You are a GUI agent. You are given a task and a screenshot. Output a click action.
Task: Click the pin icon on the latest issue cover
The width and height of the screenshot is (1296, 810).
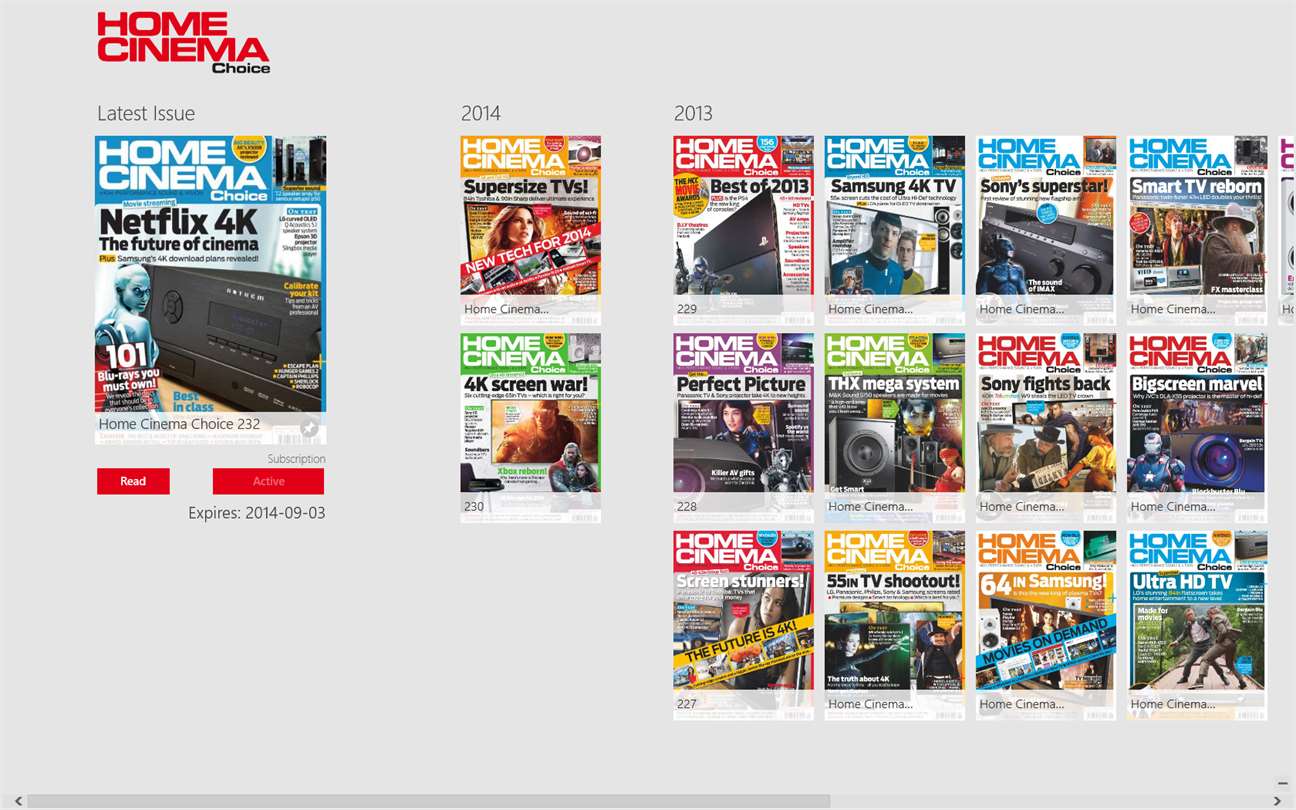point(309,428)
